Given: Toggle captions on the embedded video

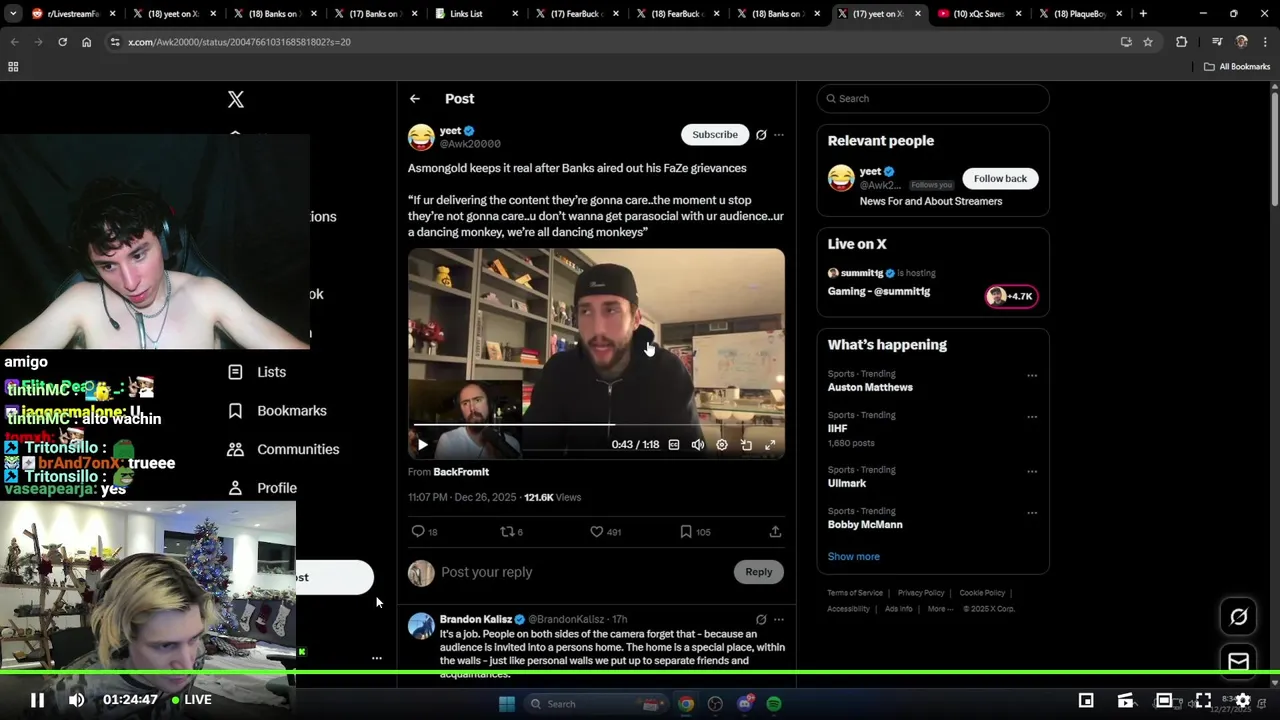Looking at the screenshot, I should [674, 445].
